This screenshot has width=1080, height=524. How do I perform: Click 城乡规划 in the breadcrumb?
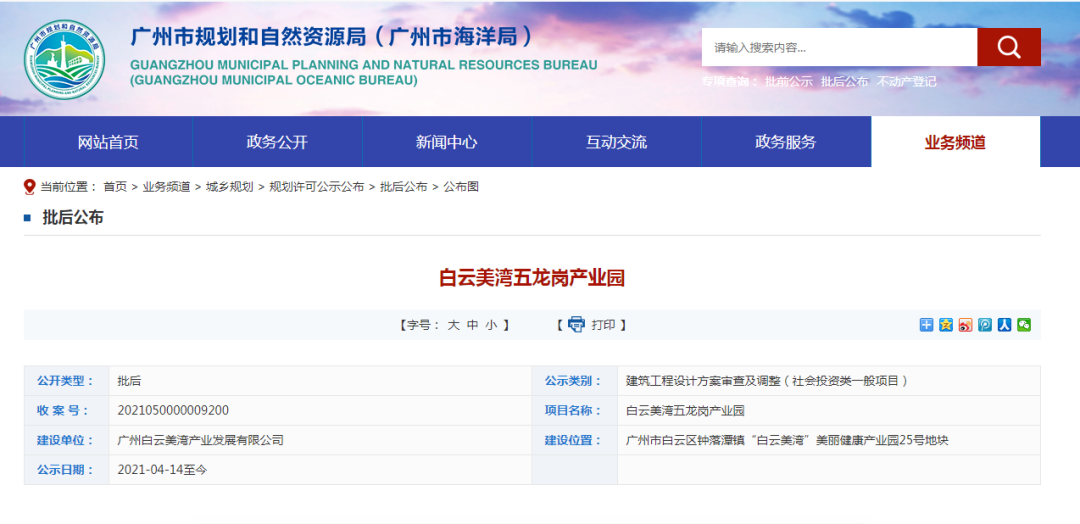pyautogui.click(x=230, y=187)
